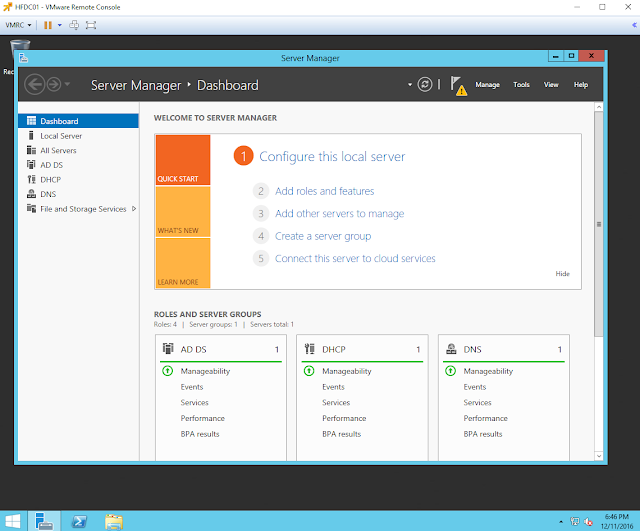Click the DHCP sidebar icon
Screen dimensions: 640x531
(x=31, y=179)
